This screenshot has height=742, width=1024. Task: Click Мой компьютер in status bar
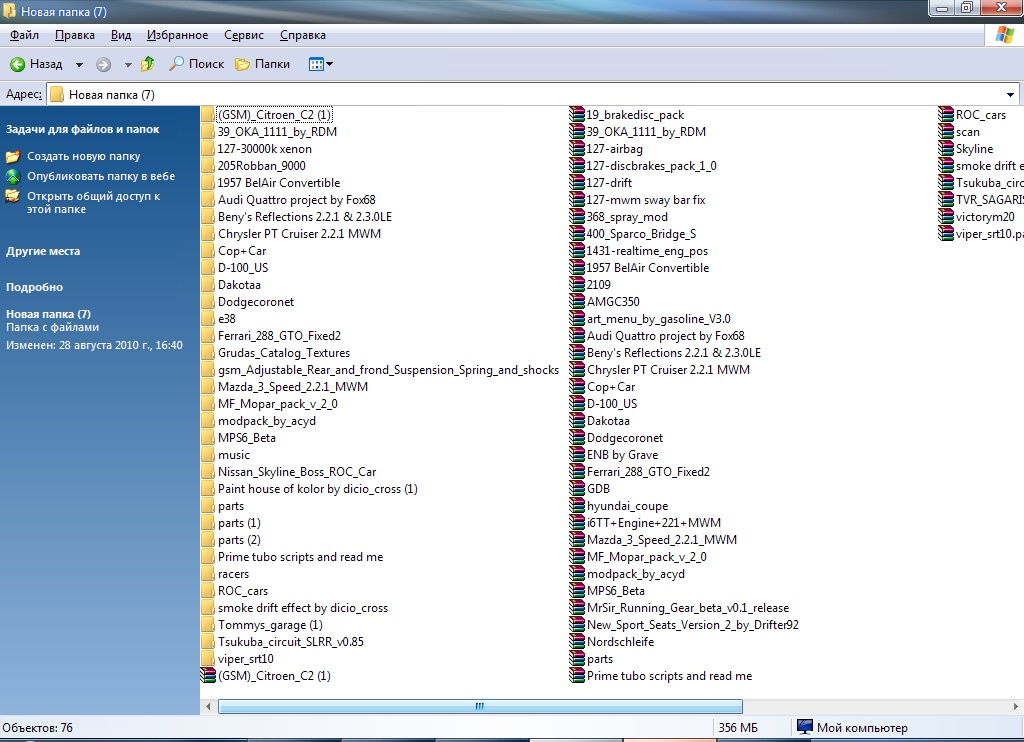(852, 728)
